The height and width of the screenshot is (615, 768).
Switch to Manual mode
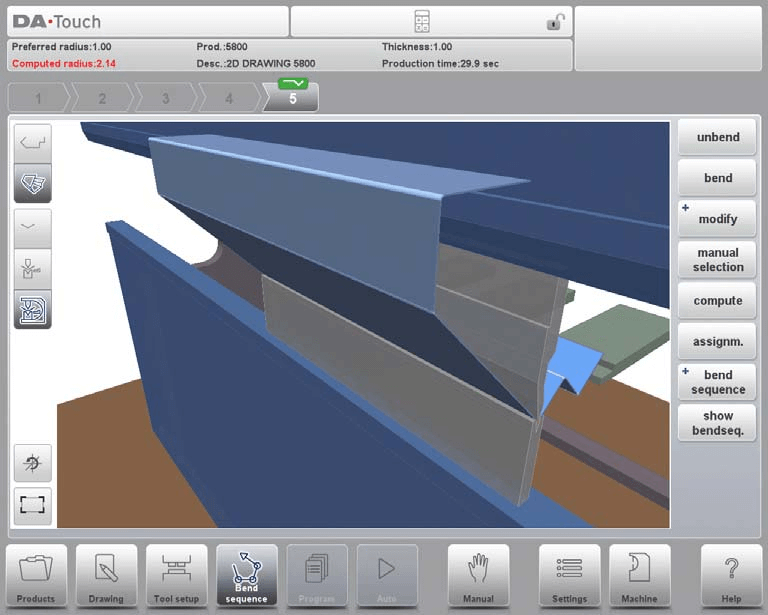(479, 576)
